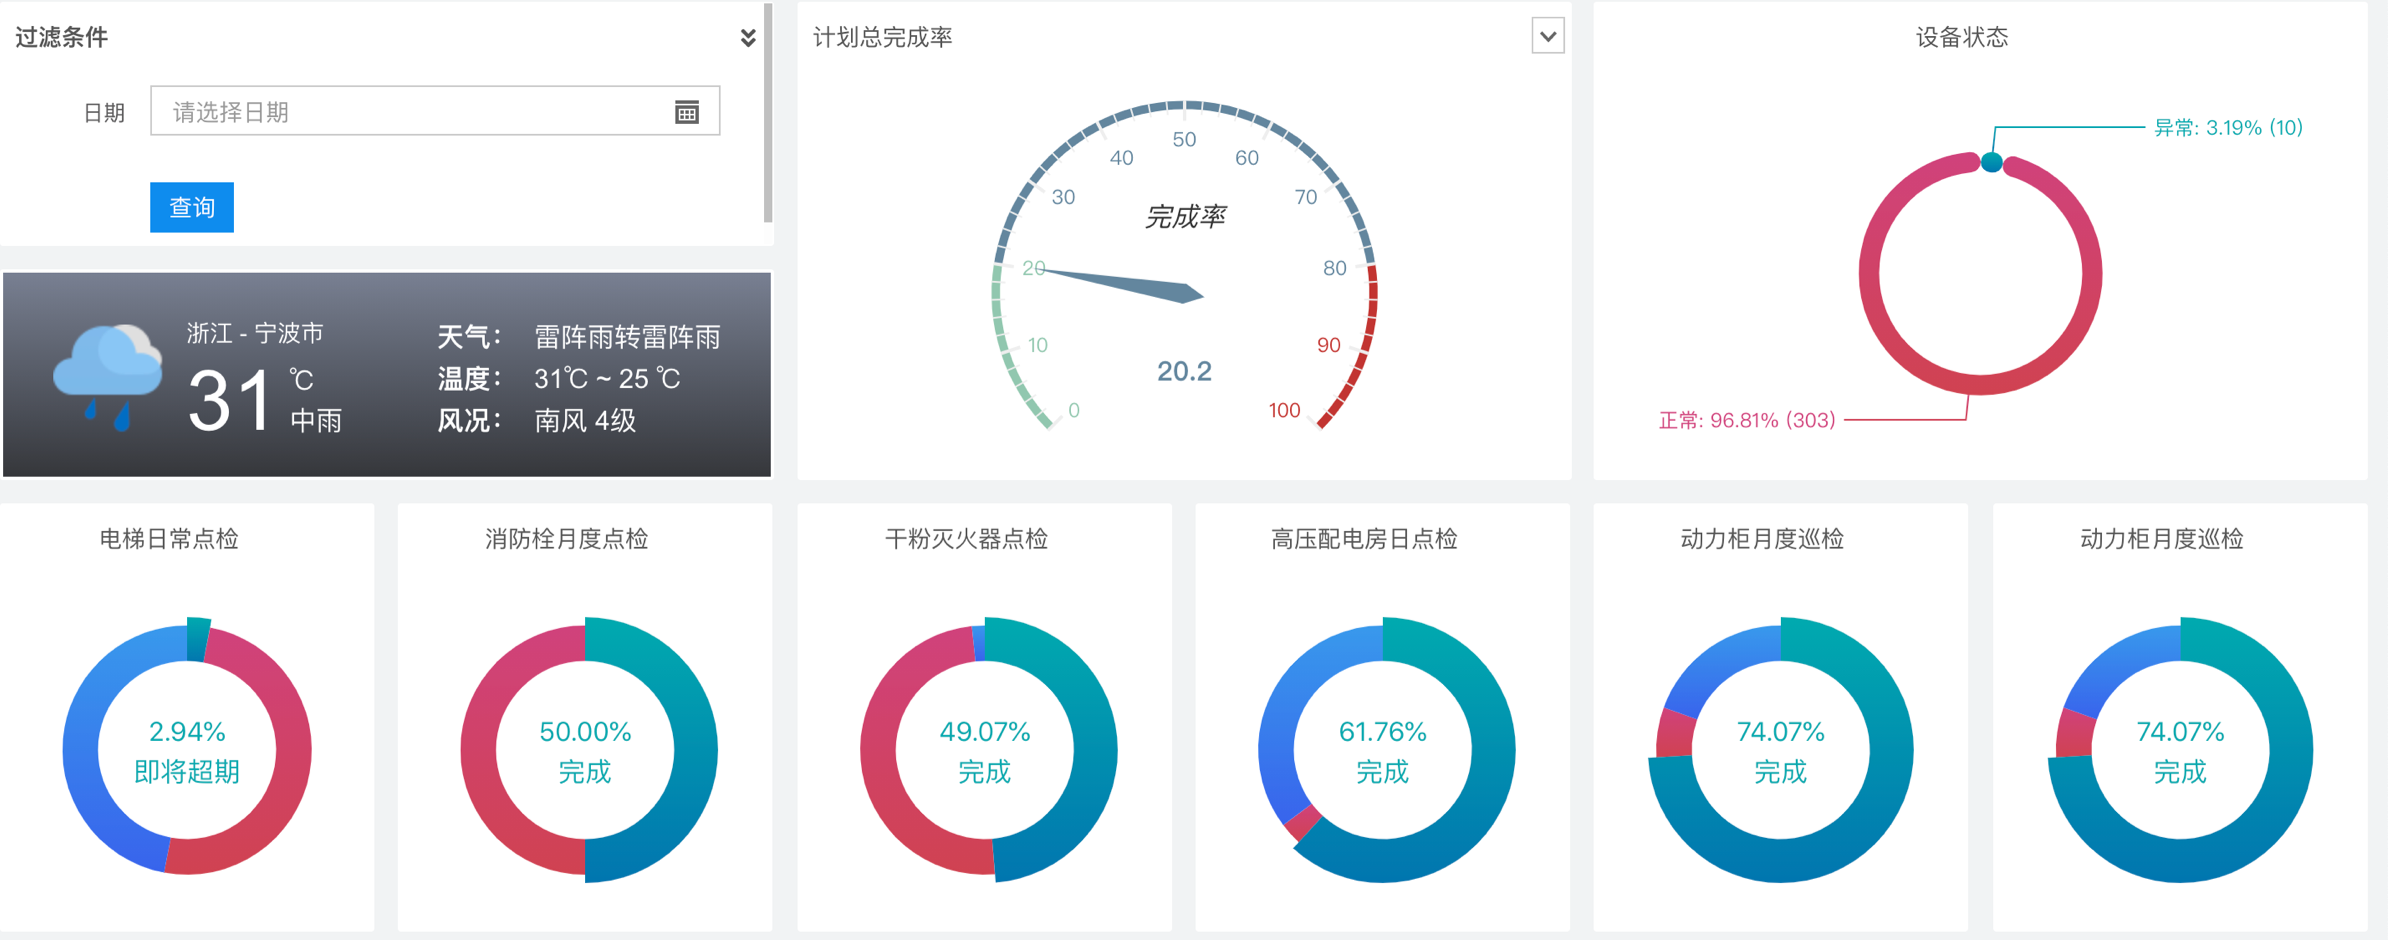Click the 查询 button
Image resolution: width=2388 pixels, height=940 pixels.
click(192, 207)
